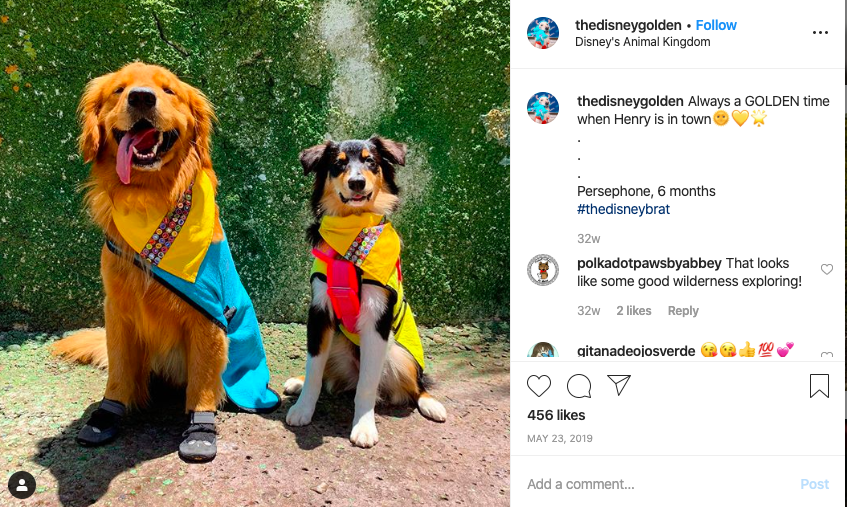Like gitanadeojosverde's comment heart
Screen dimensions: 847x507
(x=826, y=355)
